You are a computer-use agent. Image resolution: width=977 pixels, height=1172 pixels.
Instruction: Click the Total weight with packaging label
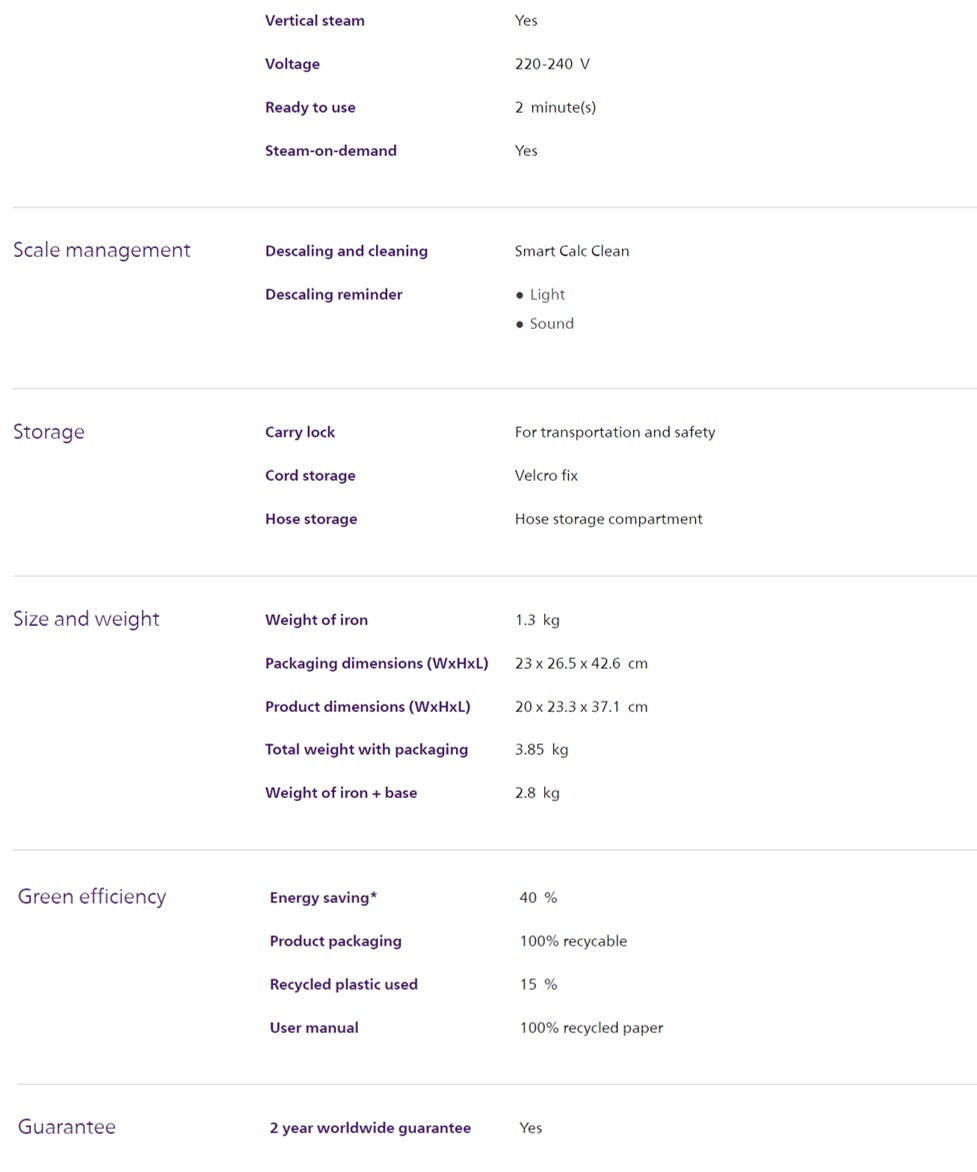(x=366, y=749)
